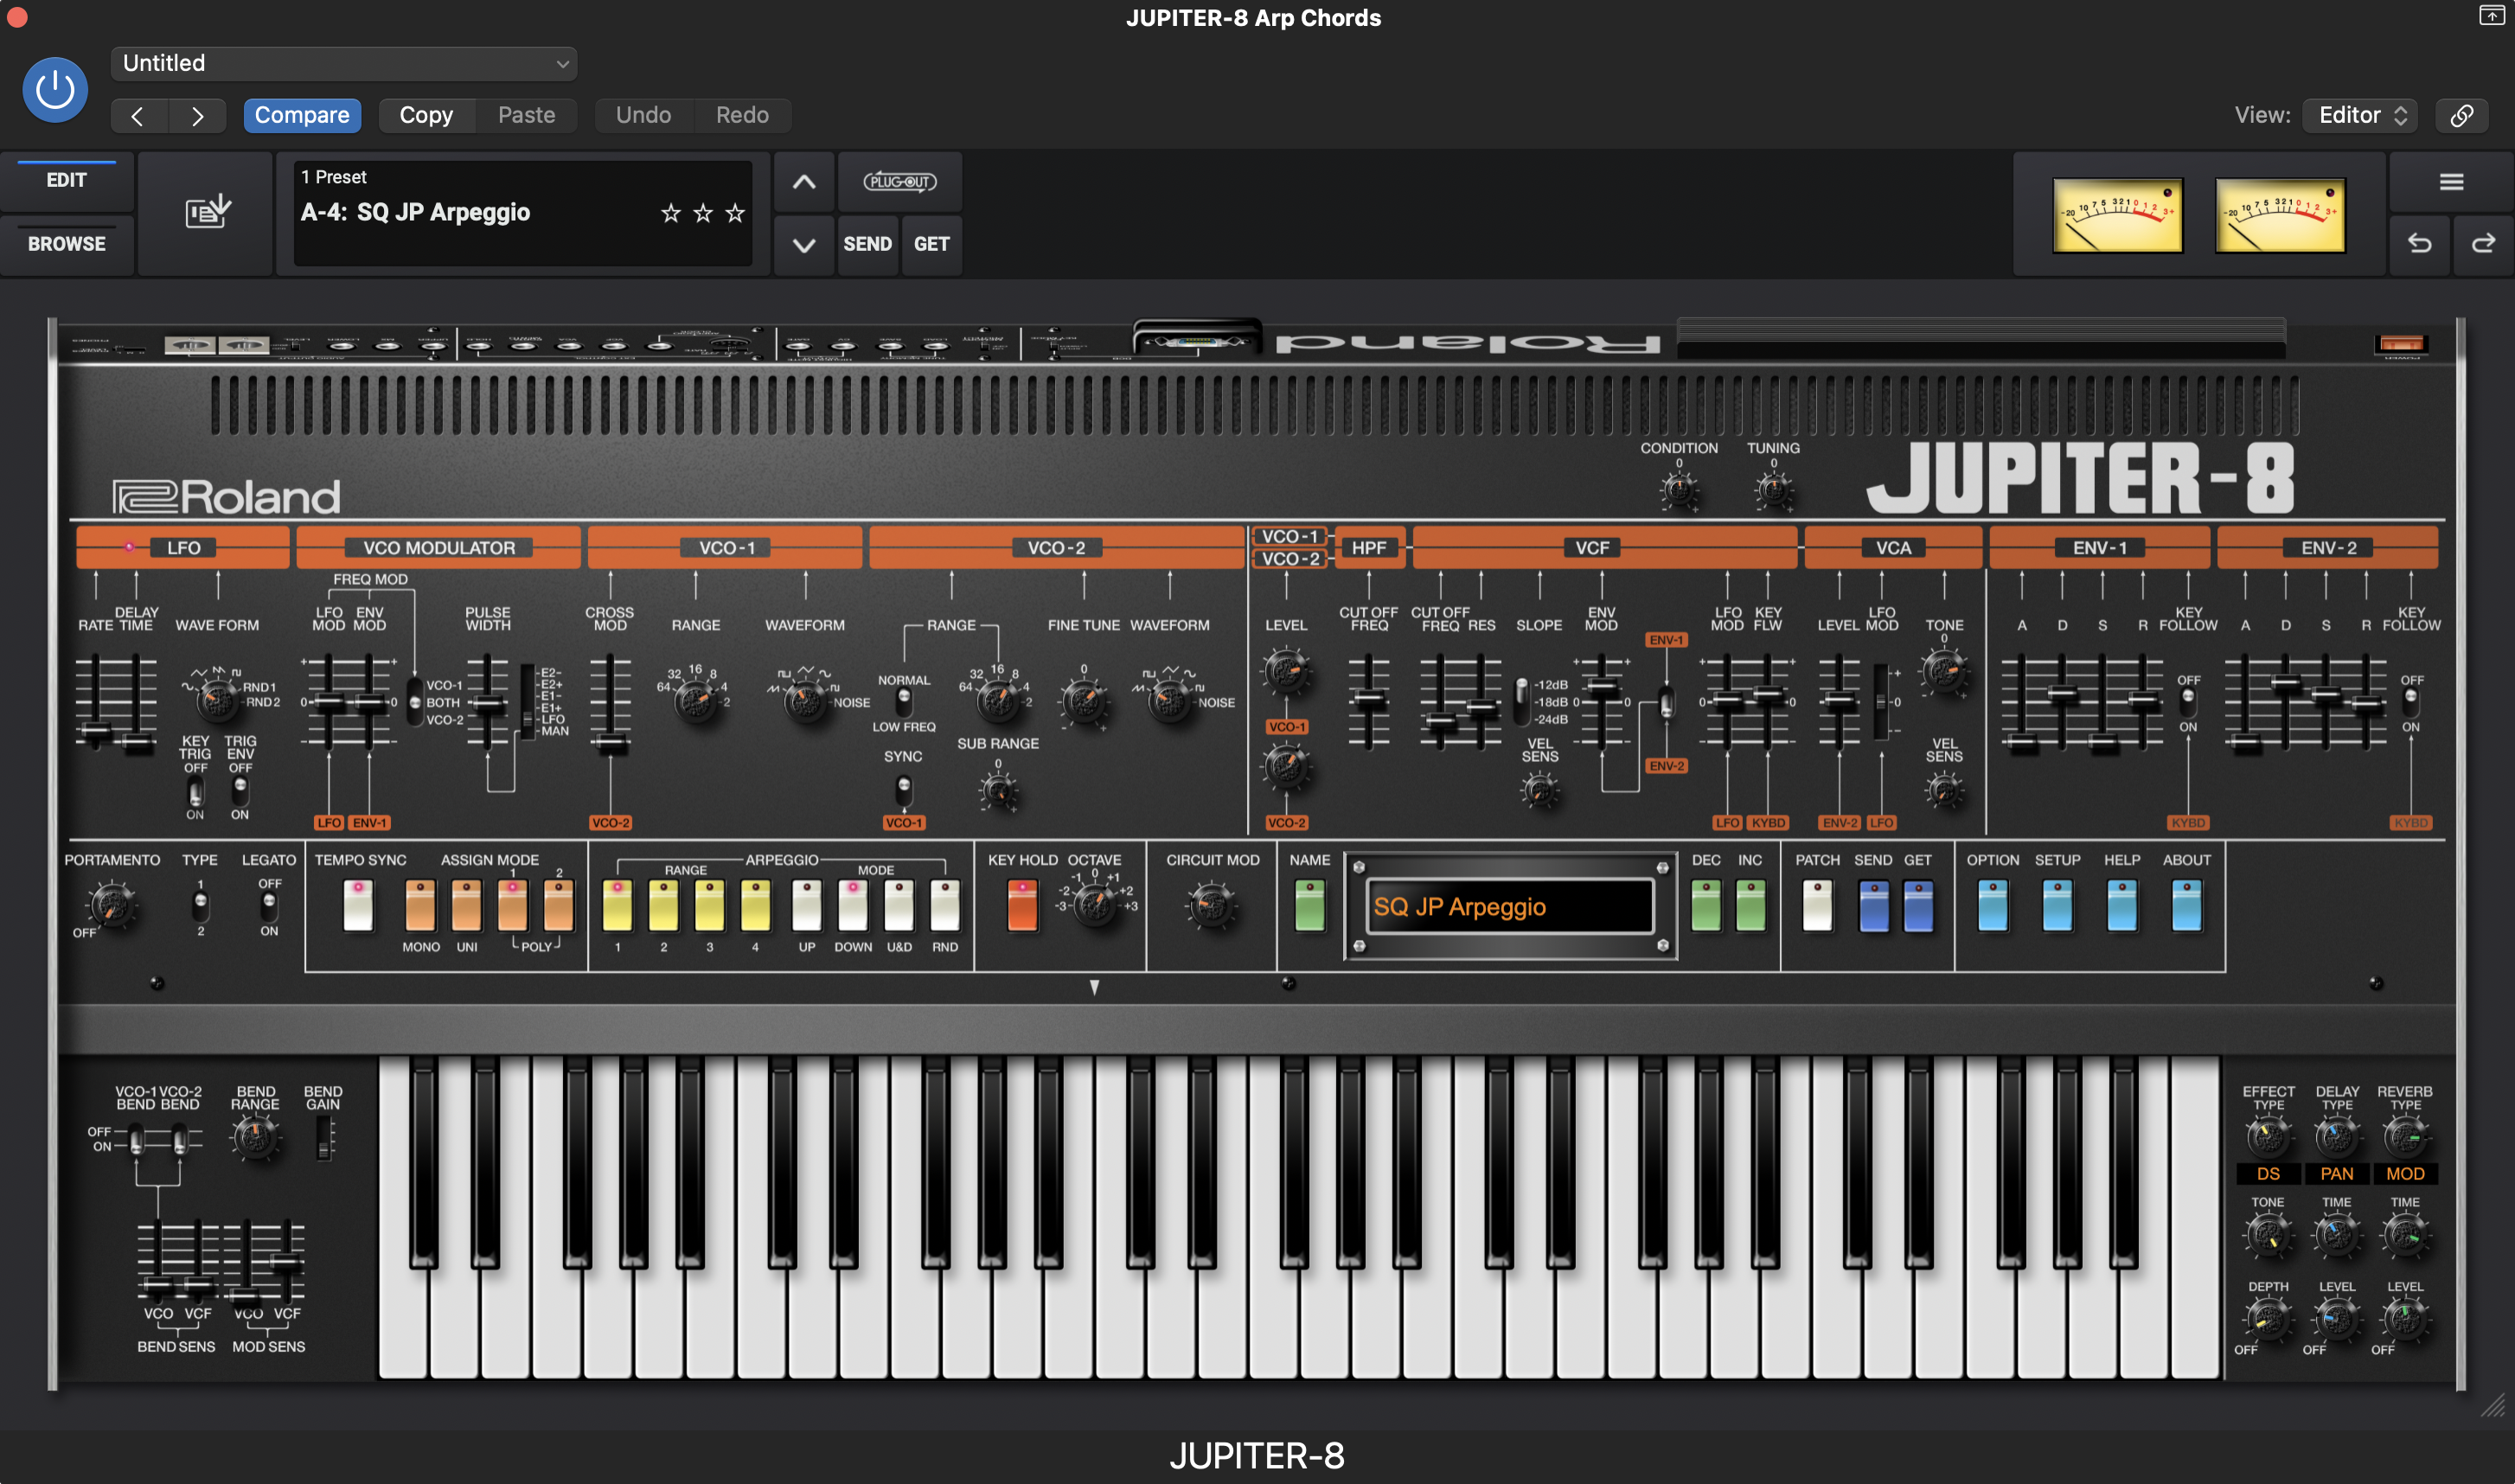Toggle the ENV-1 KEY FOLLOW switch
2515x1484 pixels.
[x=2188, y=702]
